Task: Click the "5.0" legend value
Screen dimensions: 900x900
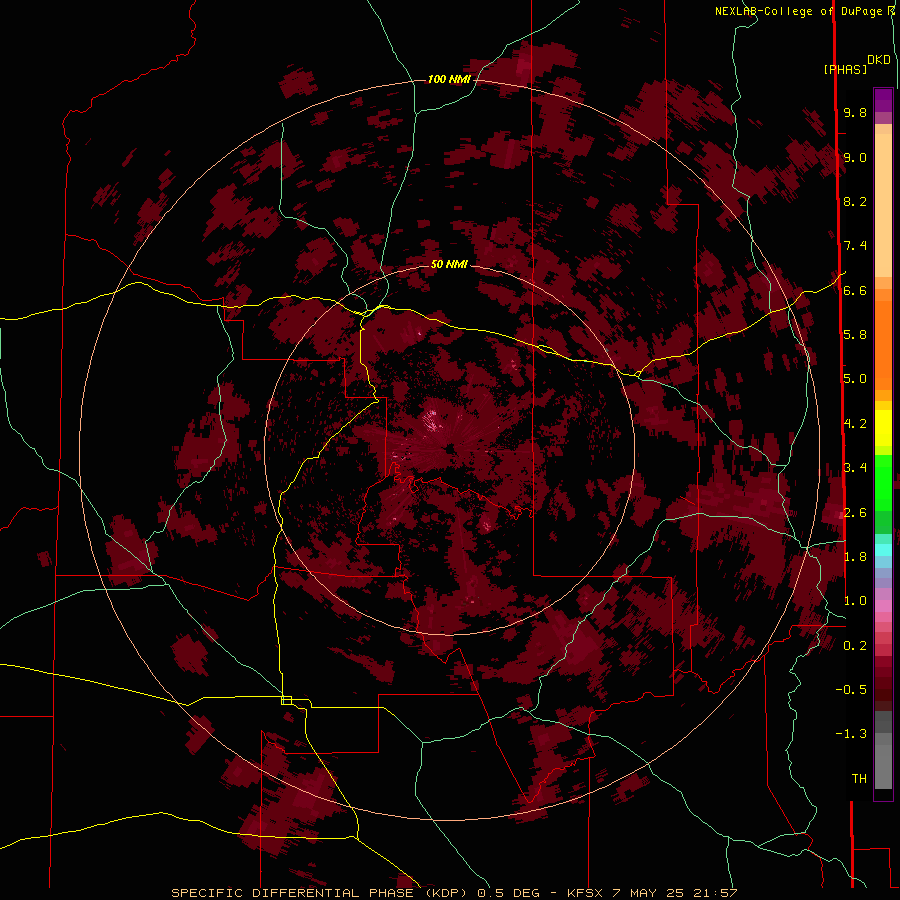Action: [x=855, y=379]
